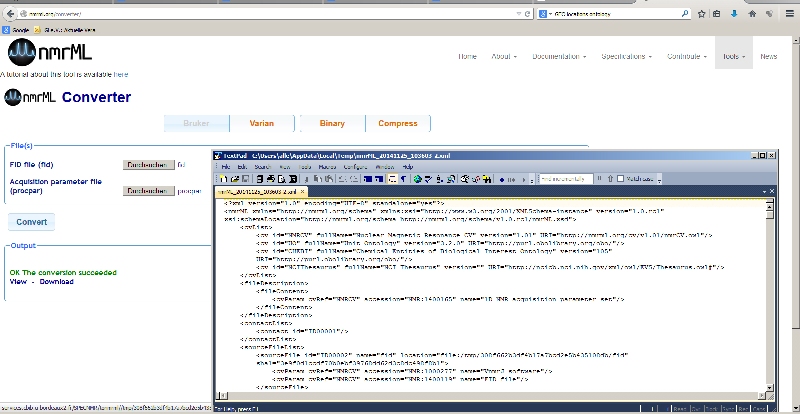Viewport: 800px width, 414px height.
Task: Open the Firefox bookmarks list icon
Action: tap(717, 14)
